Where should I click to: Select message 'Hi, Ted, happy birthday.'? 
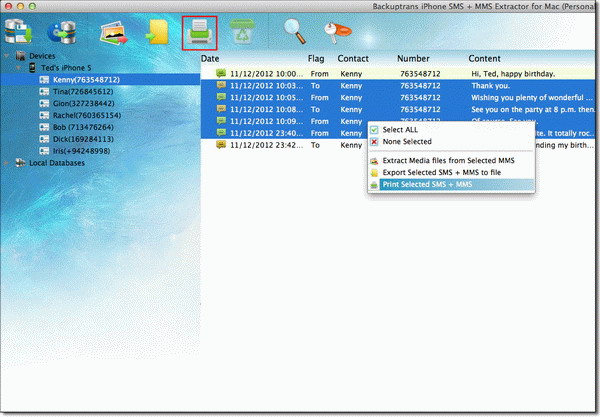[398, 73]
